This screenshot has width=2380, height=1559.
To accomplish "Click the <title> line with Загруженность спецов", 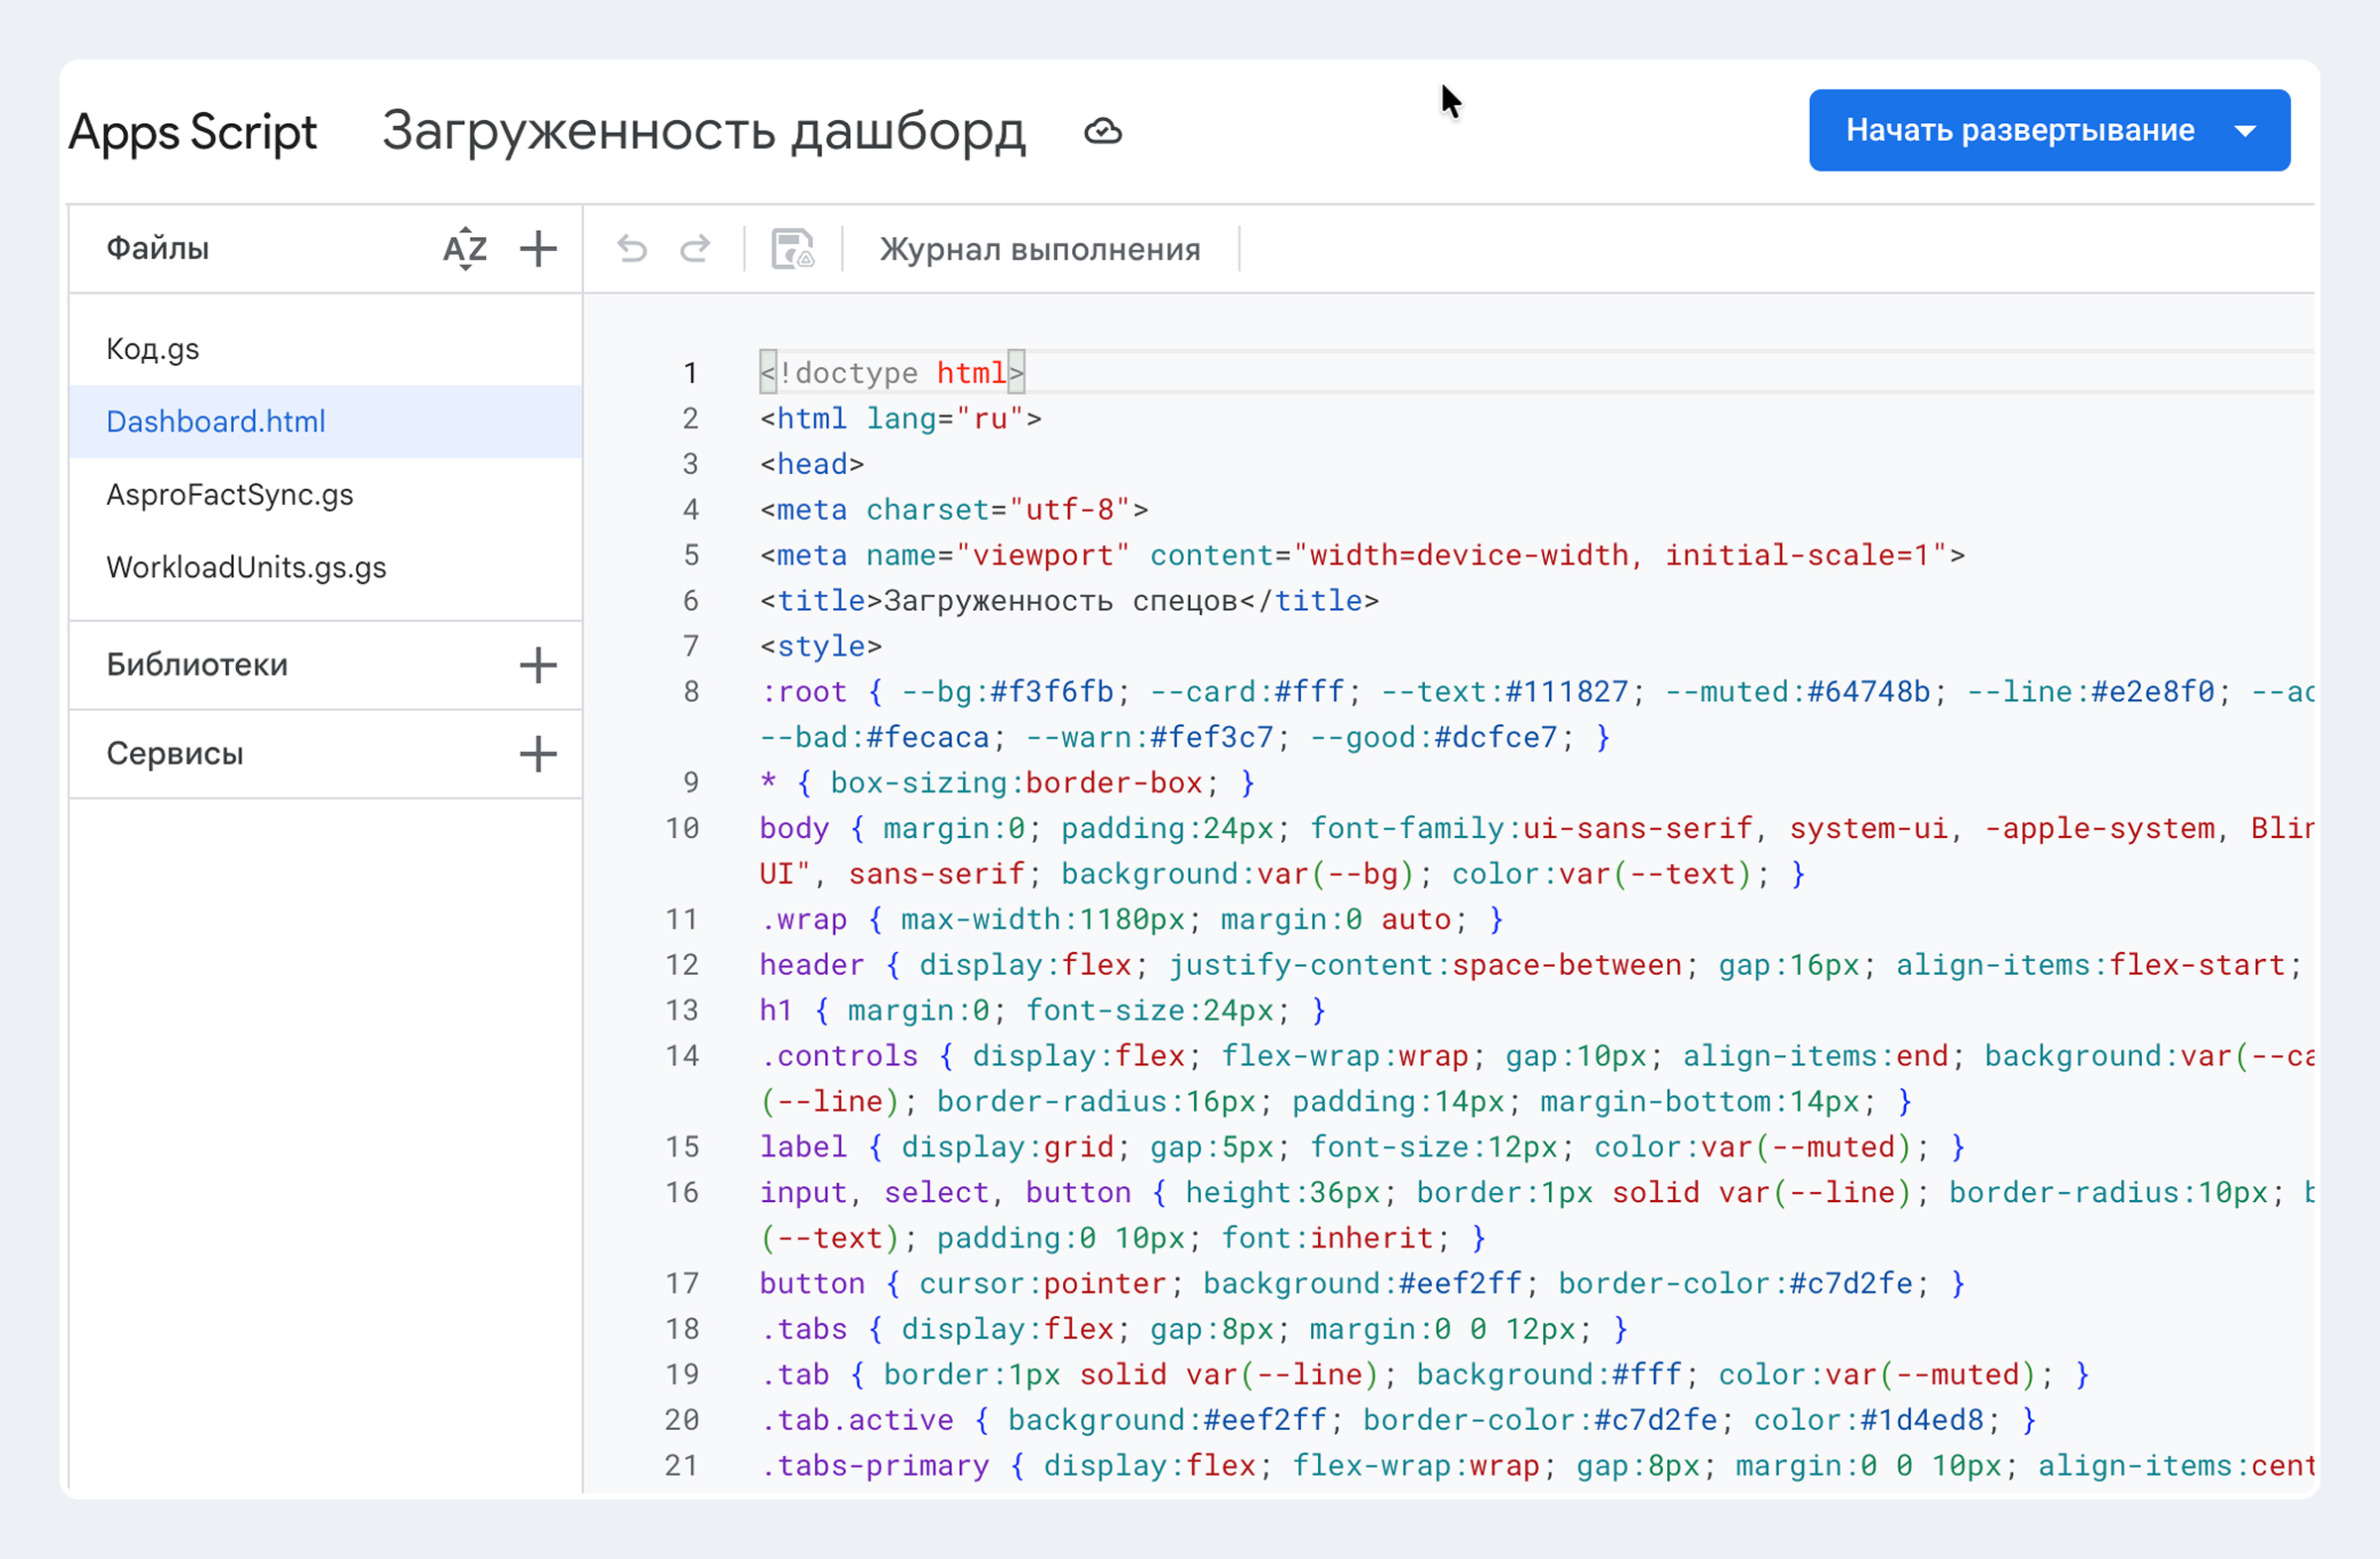I will [1069, 601].
